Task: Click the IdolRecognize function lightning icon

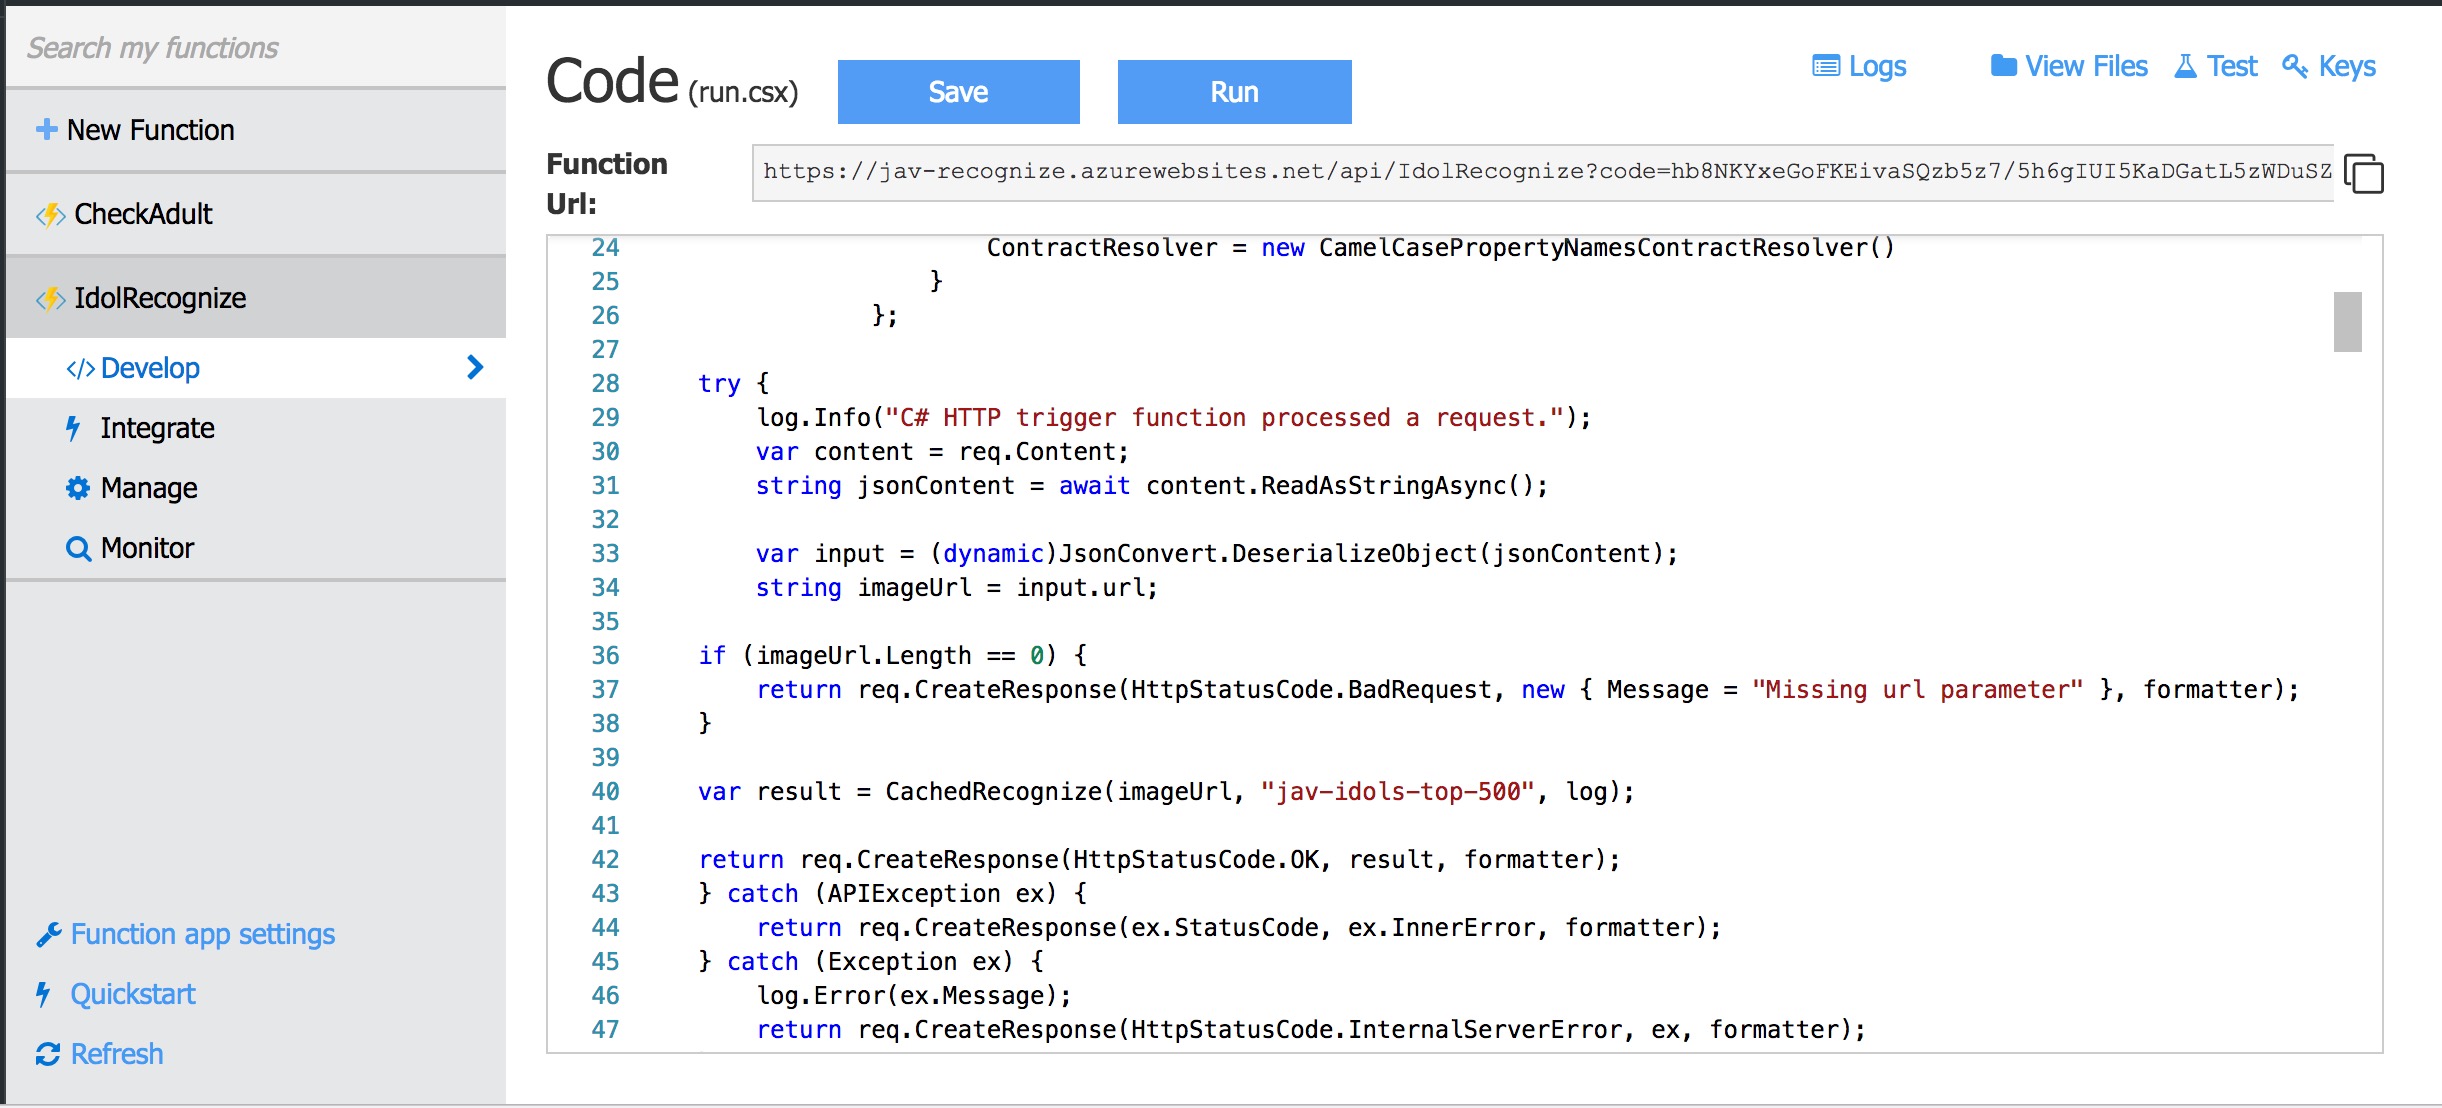Action: pos(50,299)
